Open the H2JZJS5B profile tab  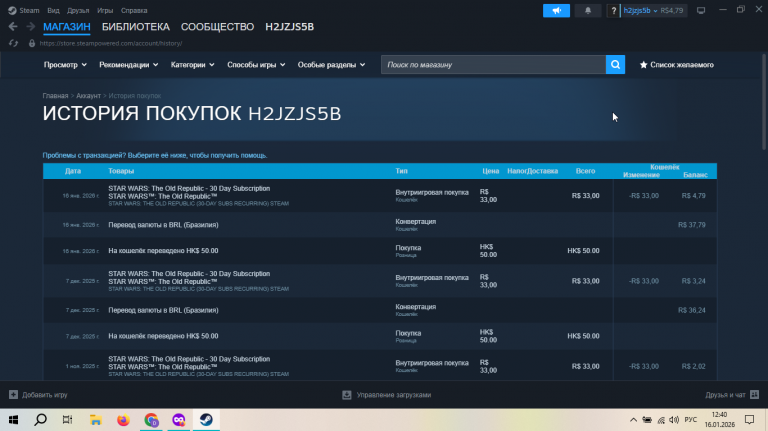[x=289, y=27]
